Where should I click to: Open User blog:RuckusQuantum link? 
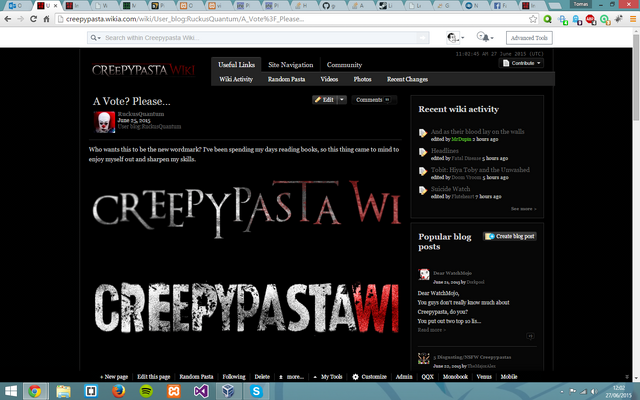(x=149, y=127)
